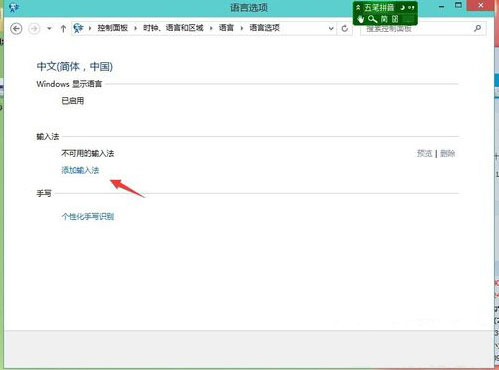The width and height of the screenshot is (499, 370).
Task: Toggle 简 simplified/traditional on the IME bar
Action: [384, 19]
